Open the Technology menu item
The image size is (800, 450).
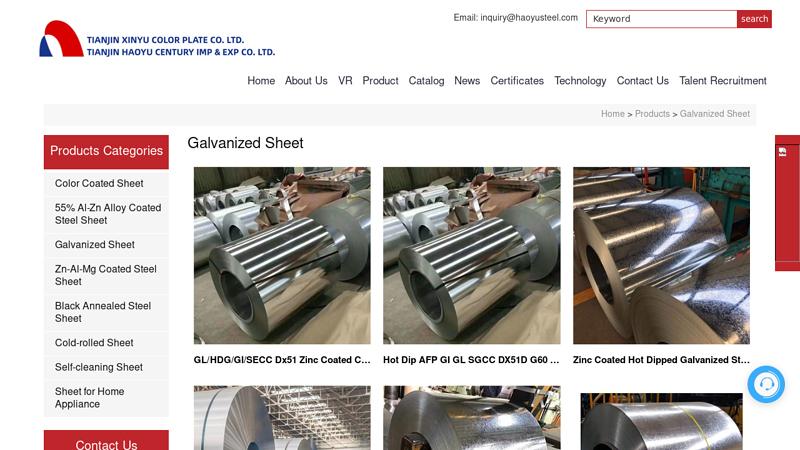580,81
